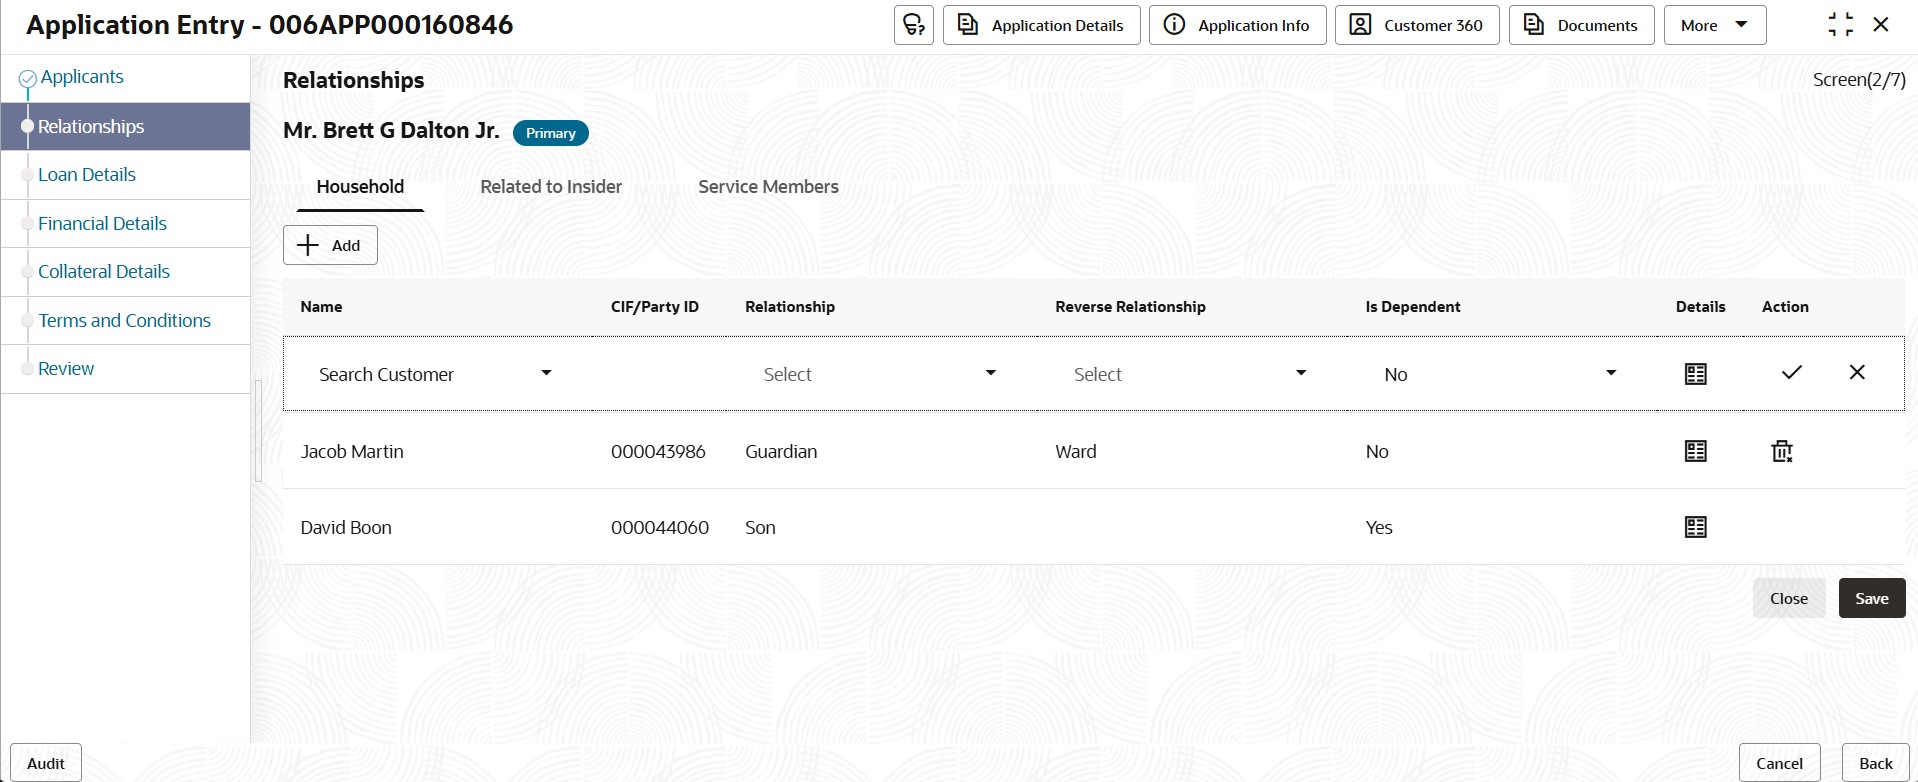1918x782 pixels.
Task: Switch to Related to Insider tab
Action: pos(551,187)
